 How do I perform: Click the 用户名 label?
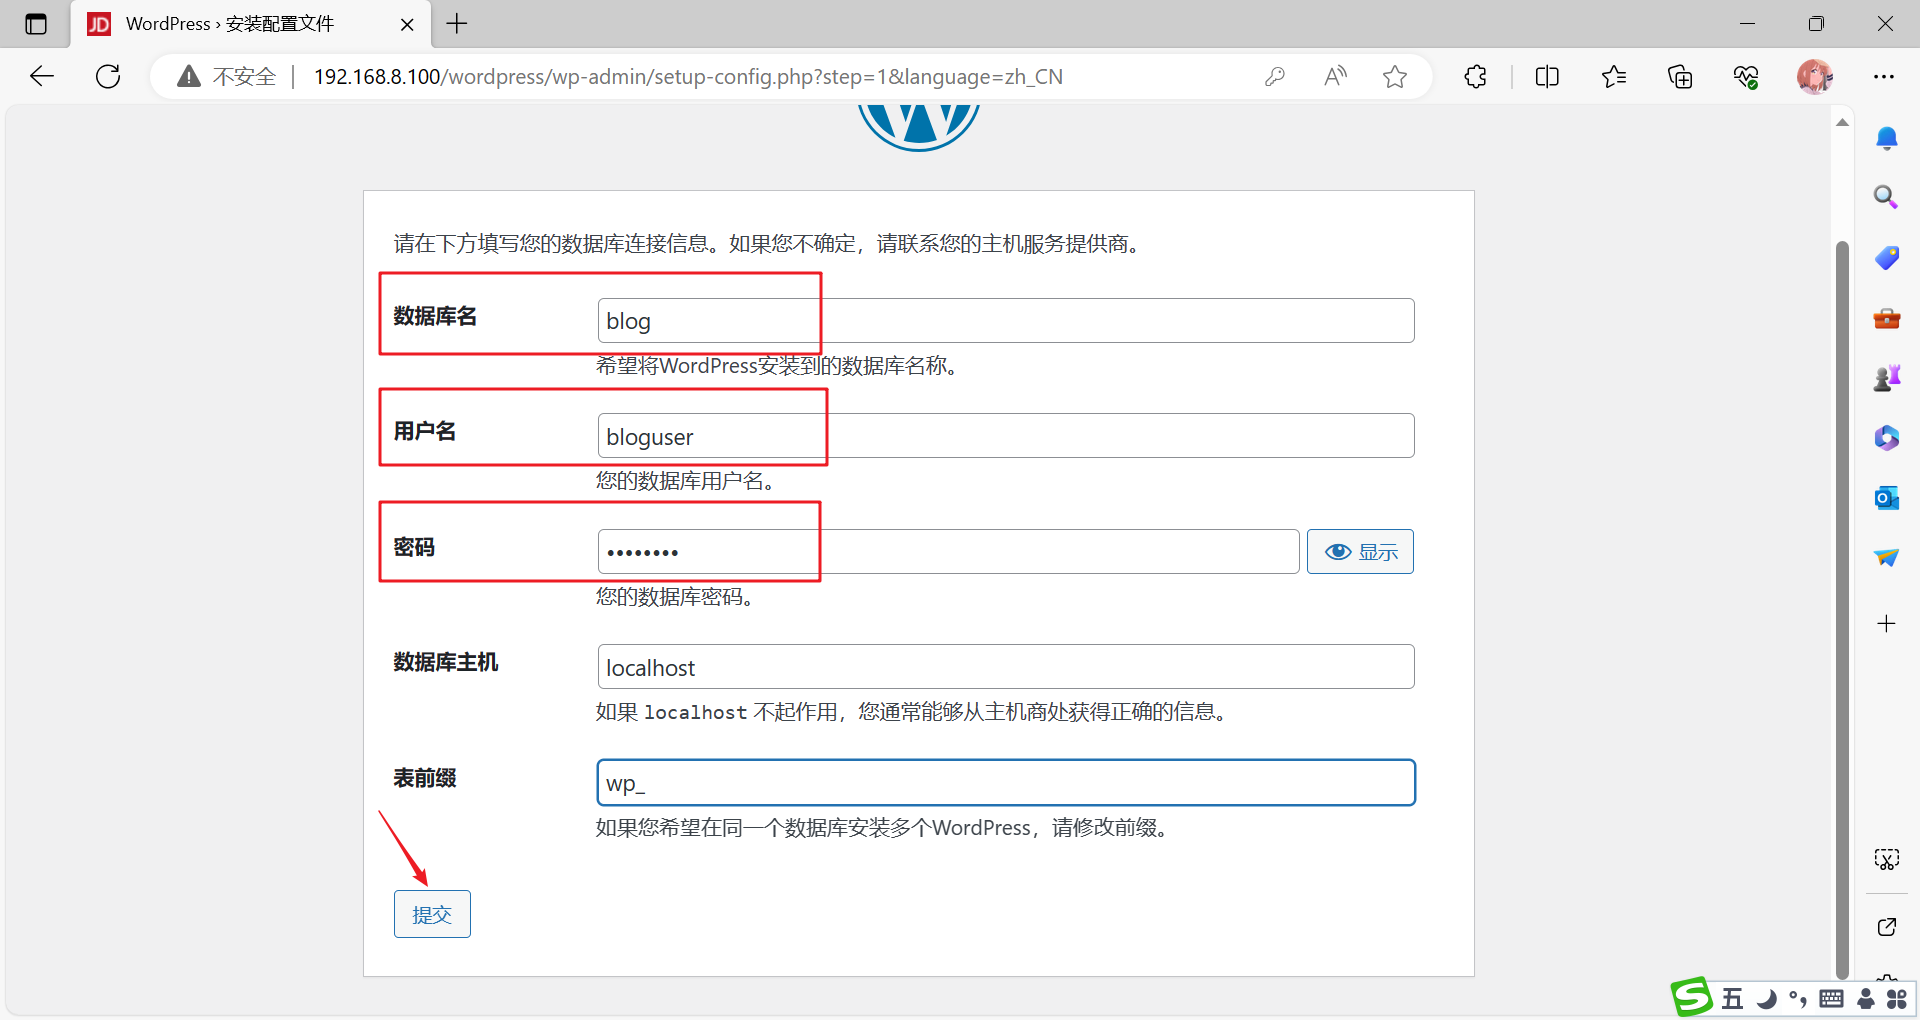pyautogui.click(x=425, y=432)
